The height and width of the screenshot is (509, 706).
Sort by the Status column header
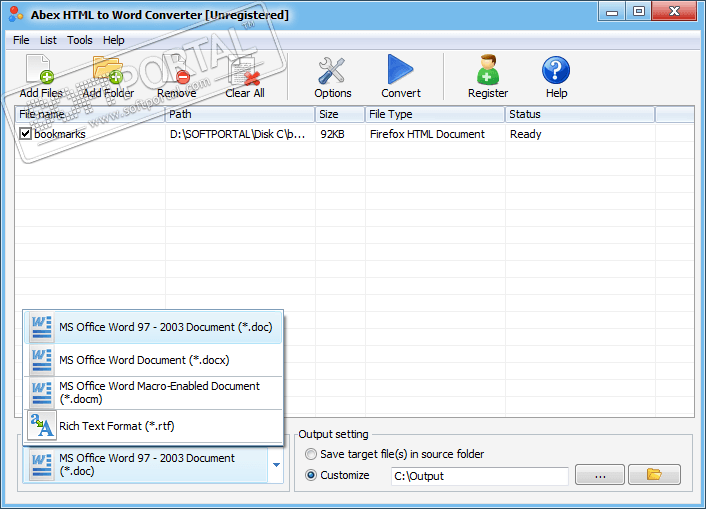click(x=580, y=114)
